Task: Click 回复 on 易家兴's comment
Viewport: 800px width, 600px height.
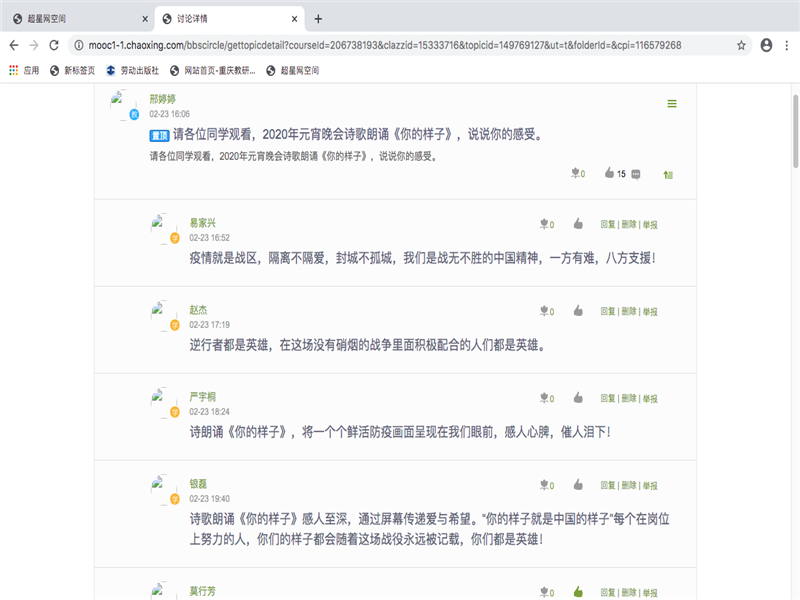Action: (x=608, y=224)
